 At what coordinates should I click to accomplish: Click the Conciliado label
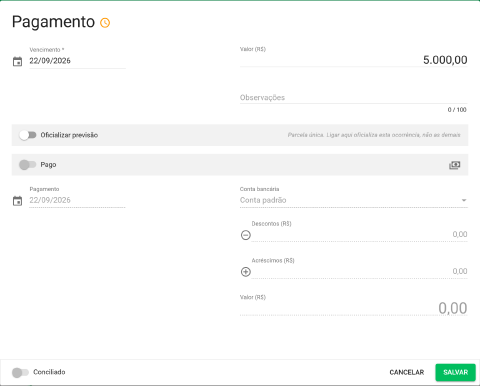coord(49,372)
